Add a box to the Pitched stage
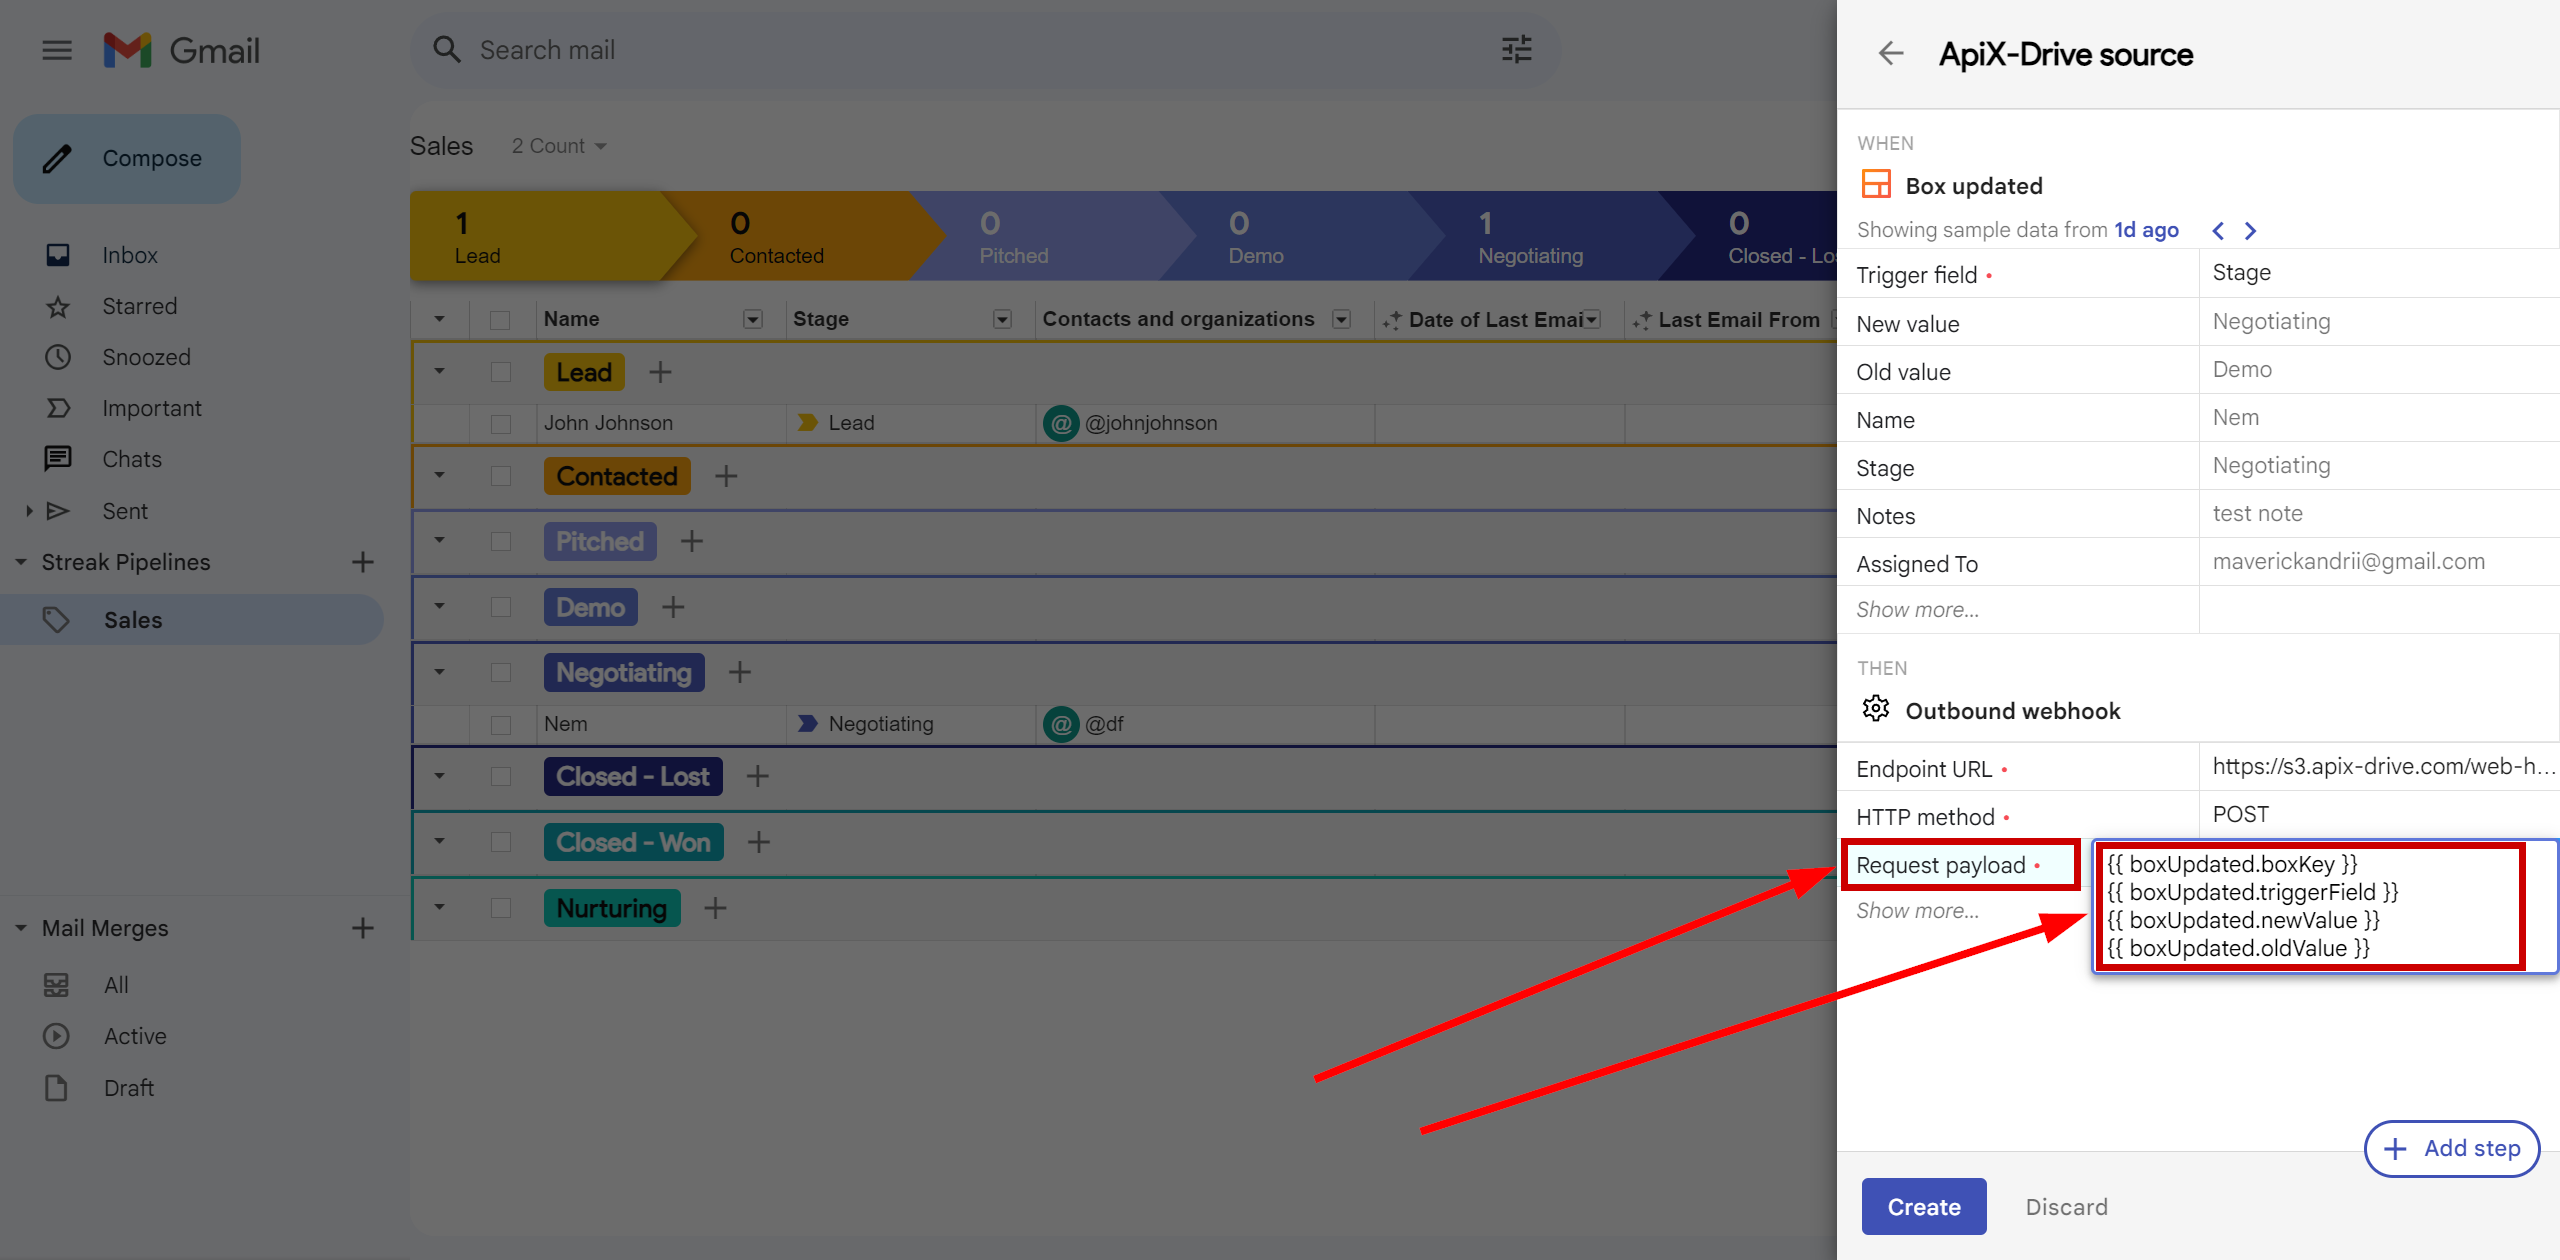Screen dimensions: 2560x1260 pyautogui.click(x=692, y=542)
